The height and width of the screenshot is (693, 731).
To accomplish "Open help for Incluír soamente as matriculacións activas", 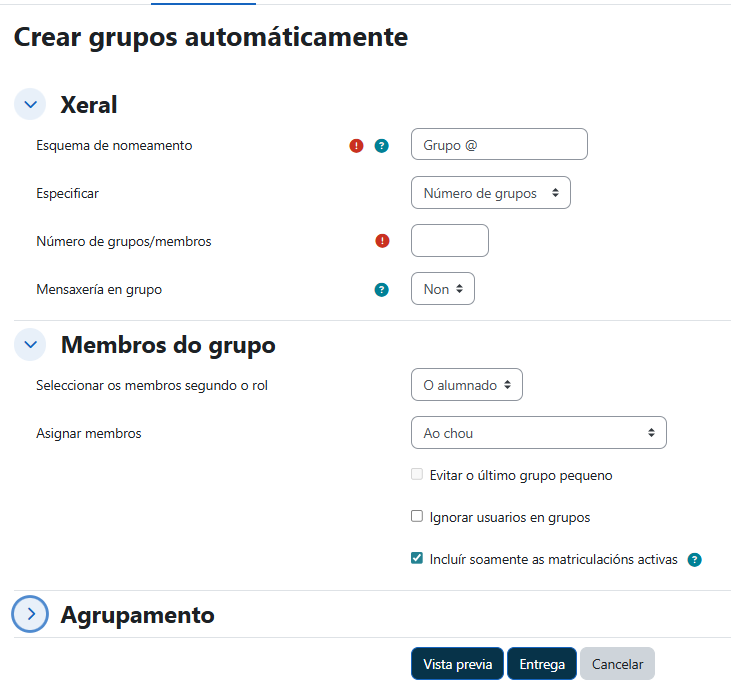I will [x=695, y=560].
